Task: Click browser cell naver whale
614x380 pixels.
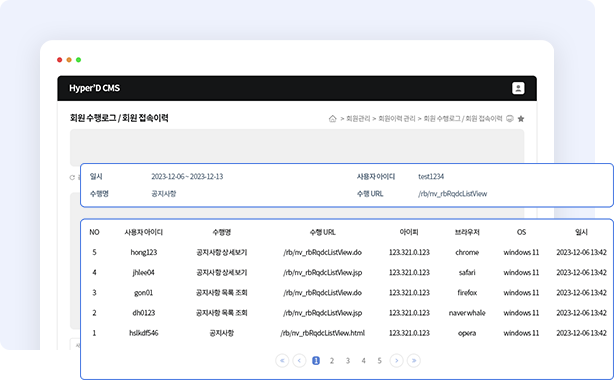Action: point(467,313)
